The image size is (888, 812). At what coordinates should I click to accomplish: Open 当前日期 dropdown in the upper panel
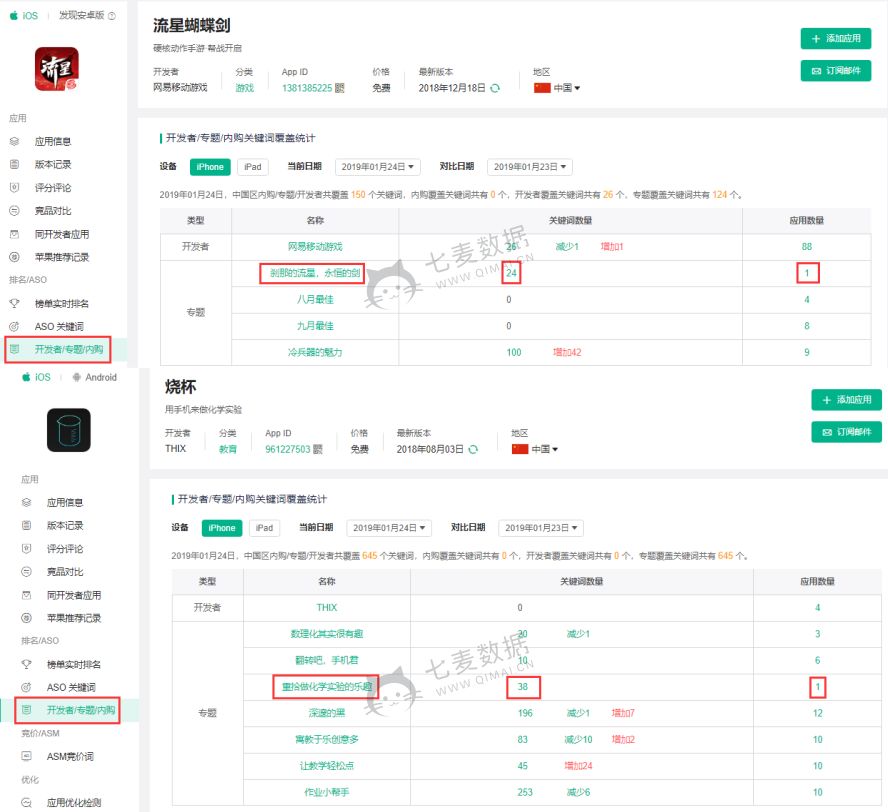coord(378,166)
